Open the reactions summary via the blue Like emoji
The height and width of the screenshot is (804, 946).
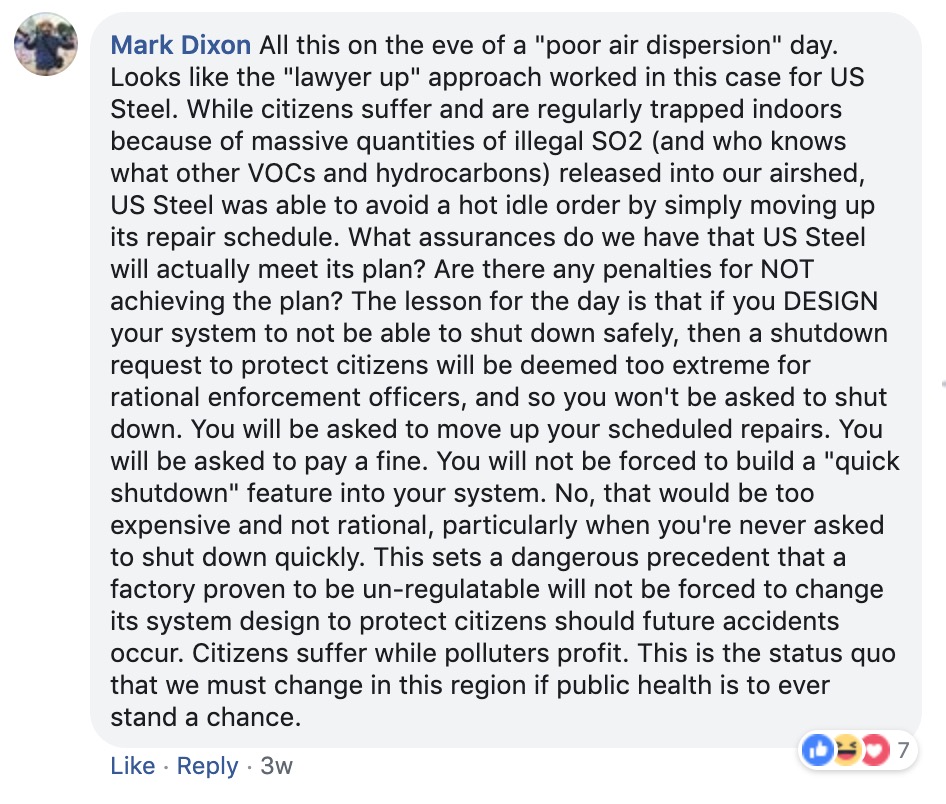[815, 749]
